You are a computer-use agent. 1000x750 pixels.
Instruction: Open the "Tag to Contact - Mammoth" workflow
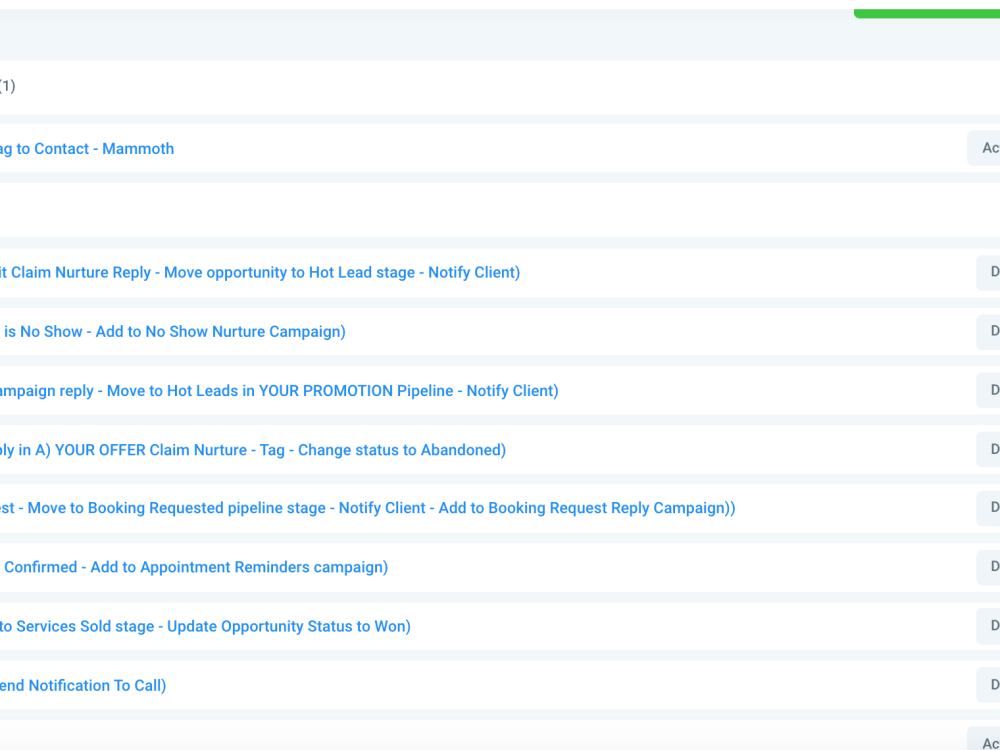click(87, 148)
